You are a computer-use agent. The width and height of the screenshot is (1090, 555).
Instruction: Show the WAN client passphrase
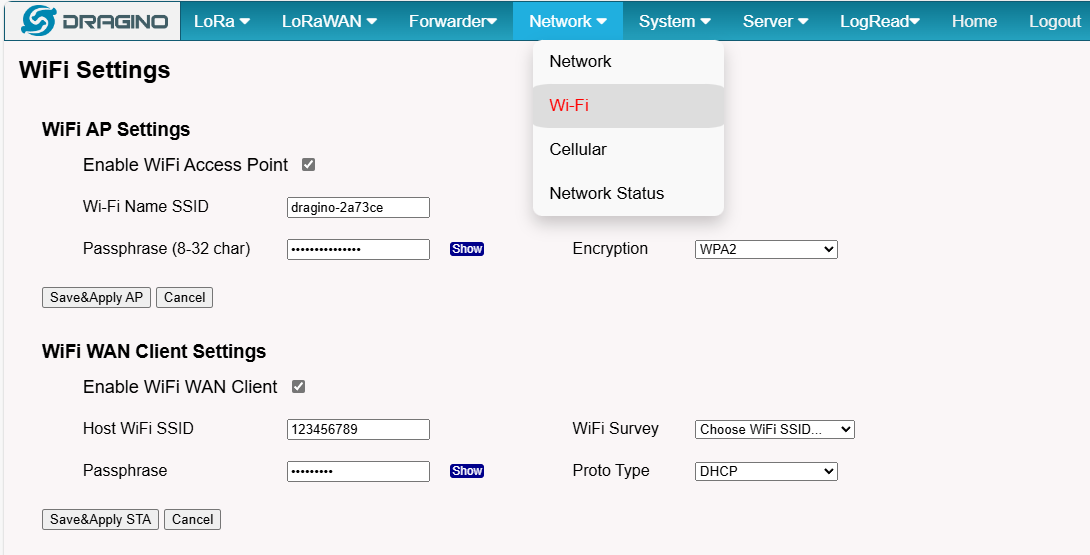[466, 471]
